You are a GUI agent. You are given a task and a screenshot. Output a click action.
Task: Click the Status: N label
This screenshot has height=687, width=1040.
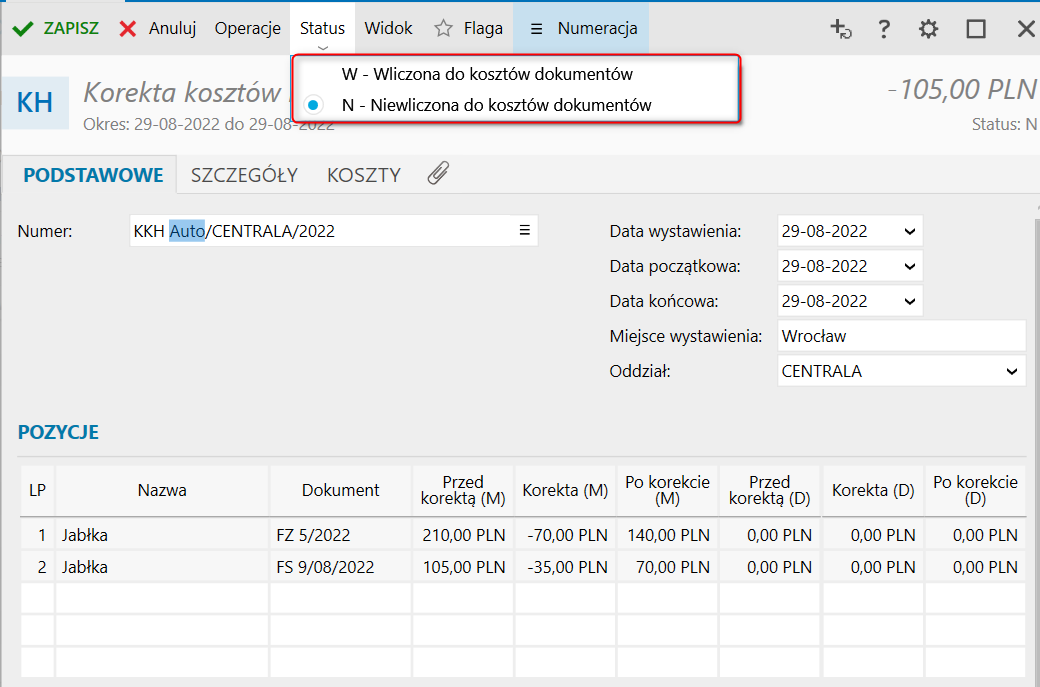tap(1004, 124)
